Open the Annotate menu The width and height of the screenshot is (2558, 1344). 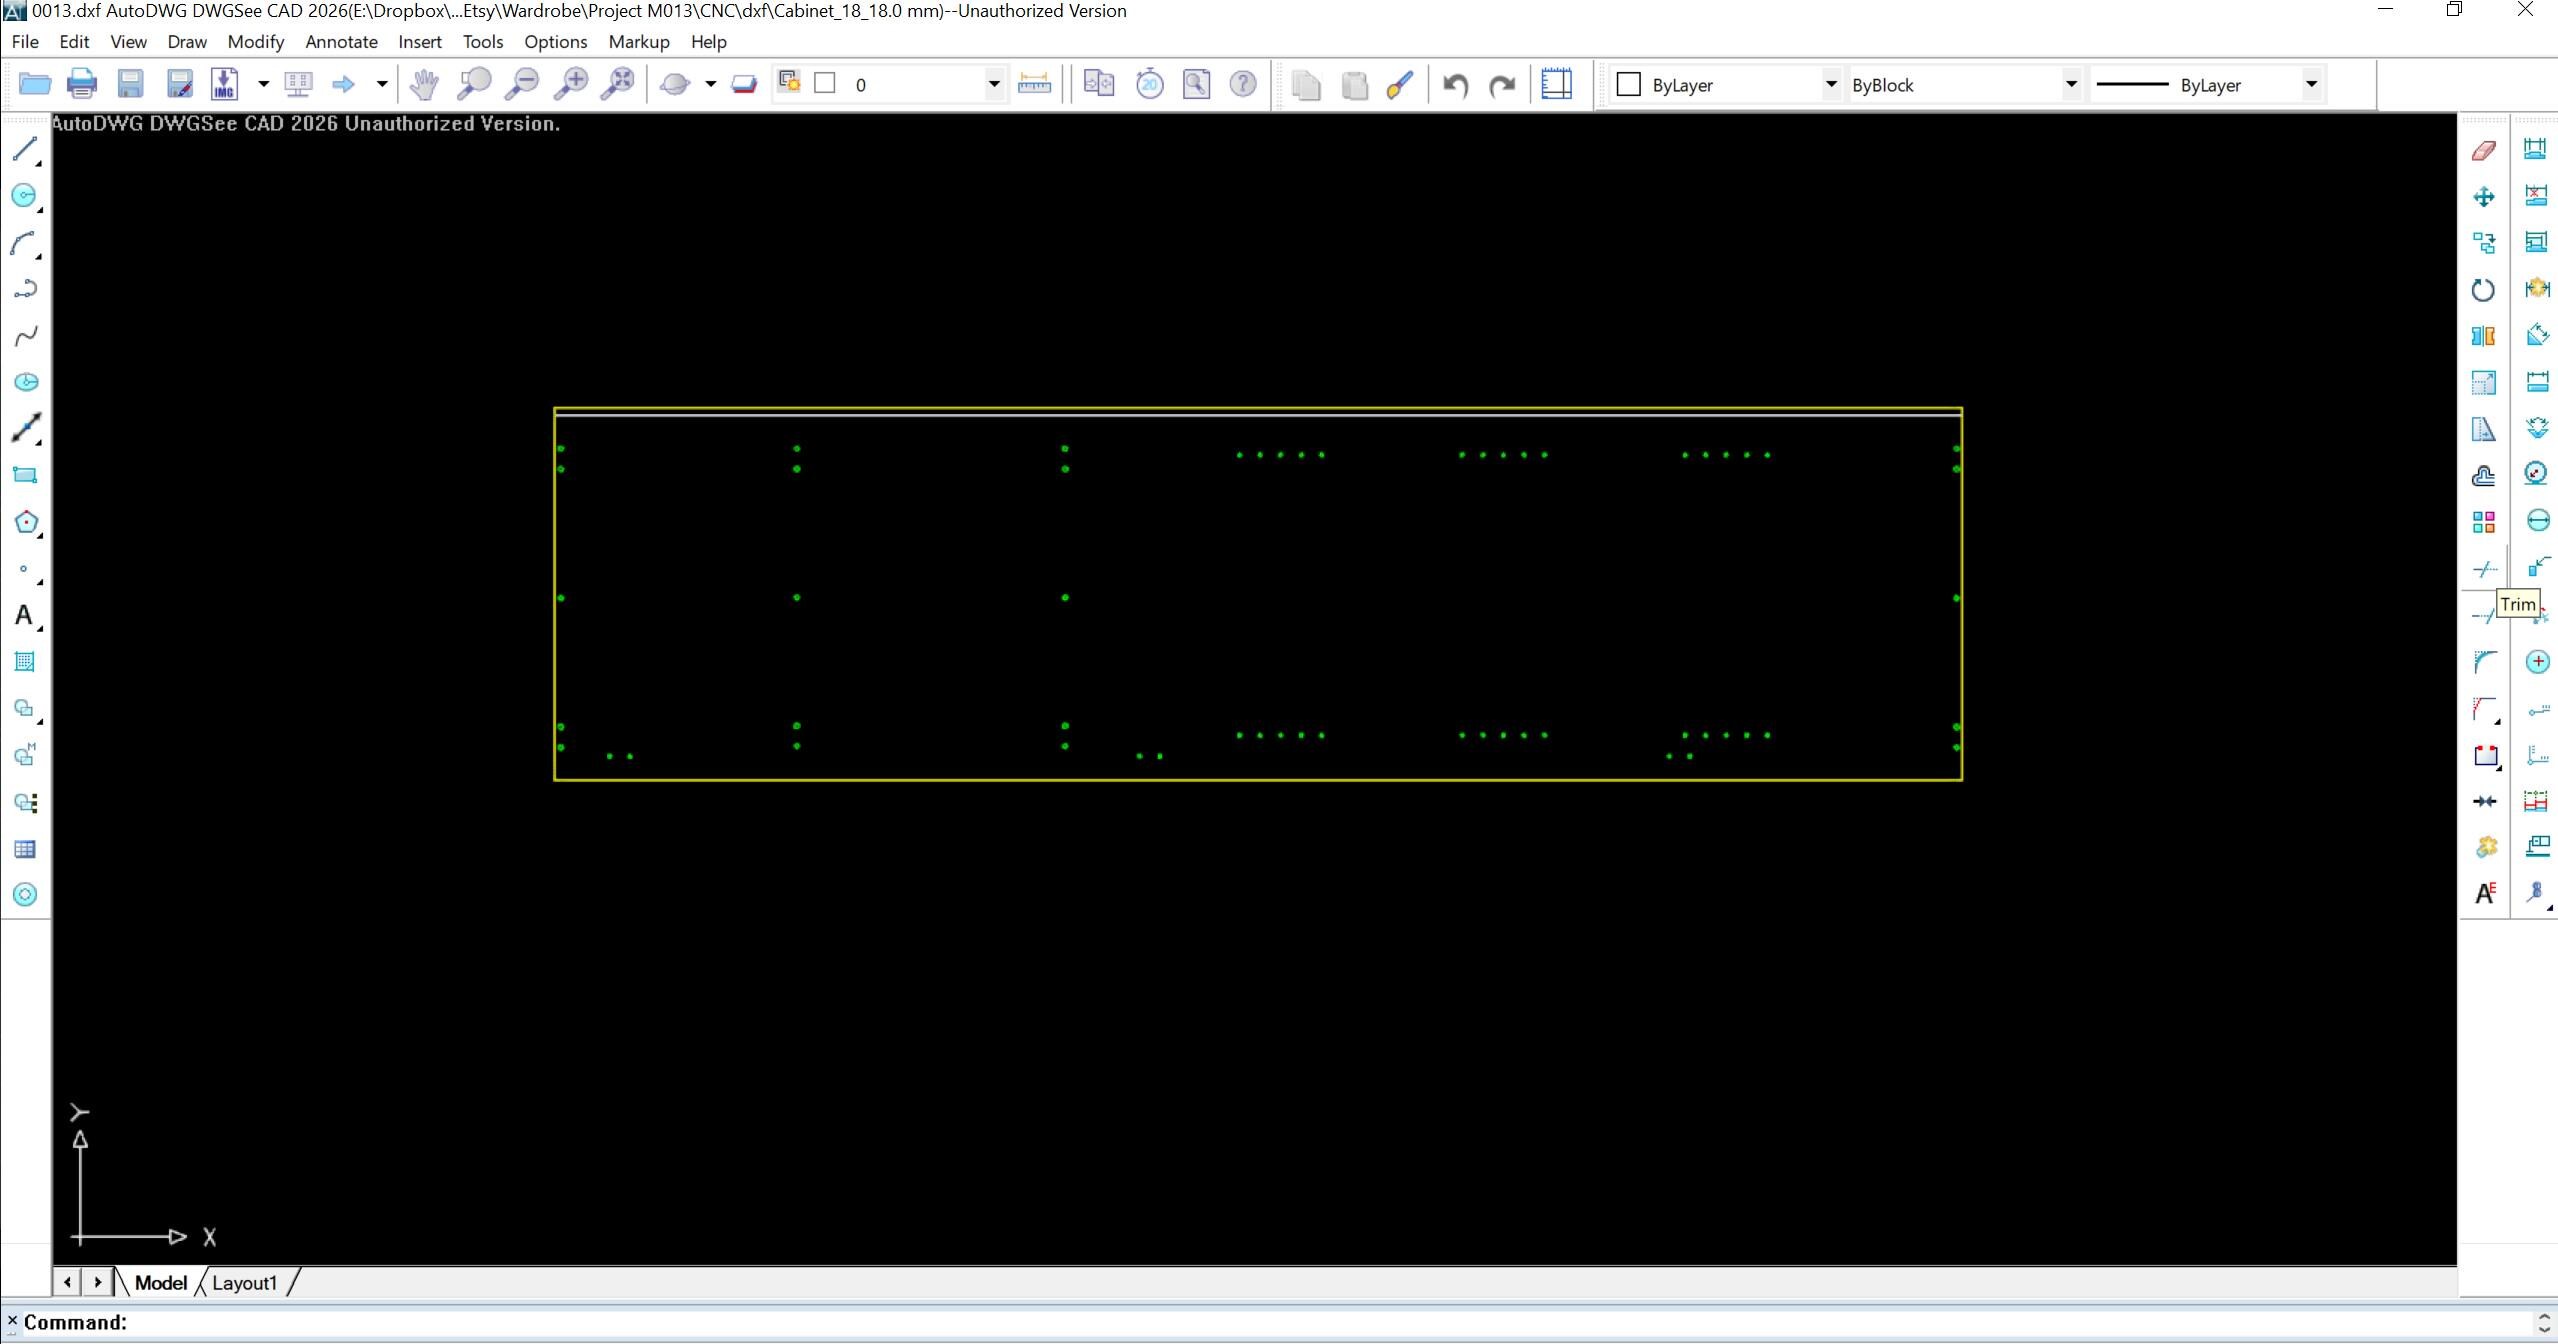click(341, 42)
